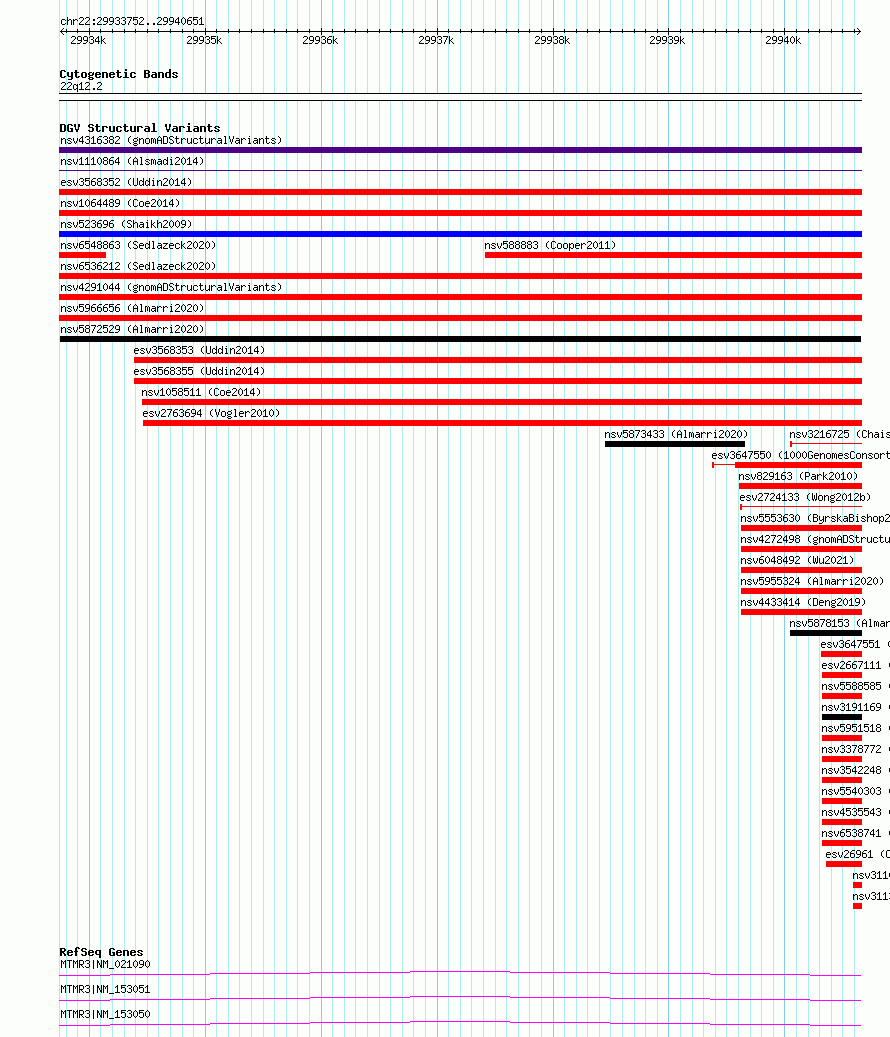890x1037 pixels.
Task: Open nsv829163 (Park2010) variant
Action: point(798,476)
